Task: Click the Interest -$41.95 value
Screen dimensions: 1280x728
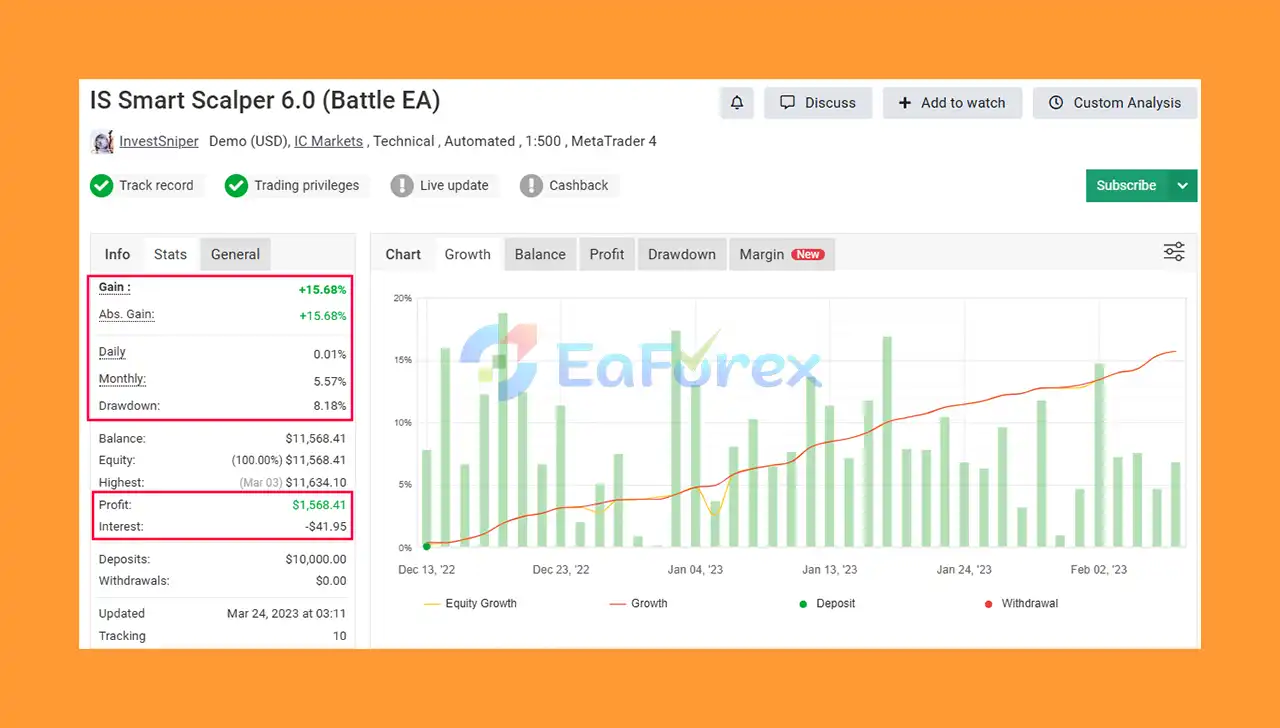Action: coord(326,527)
